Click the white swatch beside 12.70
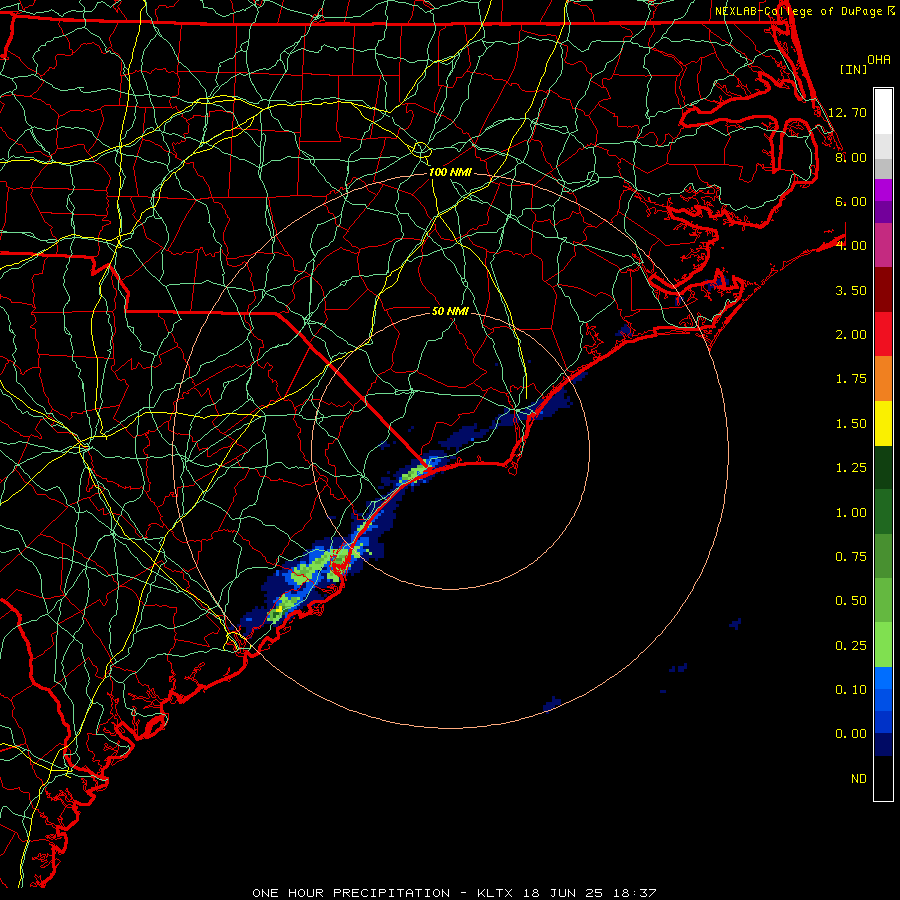Viewport: 900px width, 900px height. pos(883,112)
